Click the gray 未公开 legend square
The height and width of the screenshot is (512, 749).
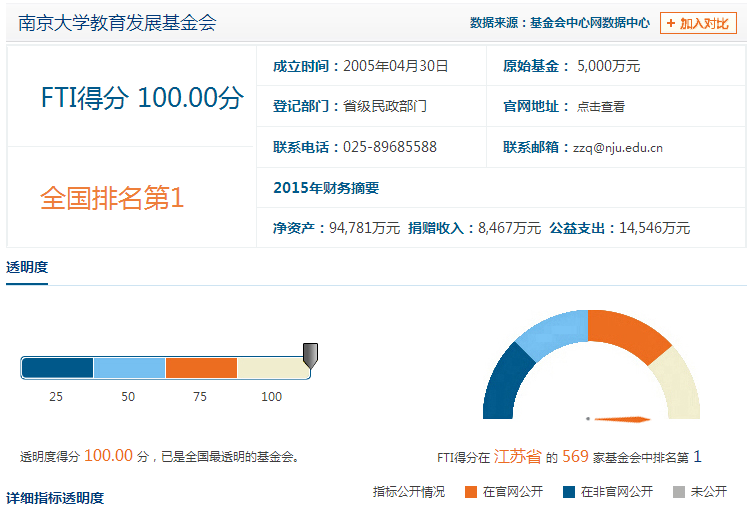point(679,492)
